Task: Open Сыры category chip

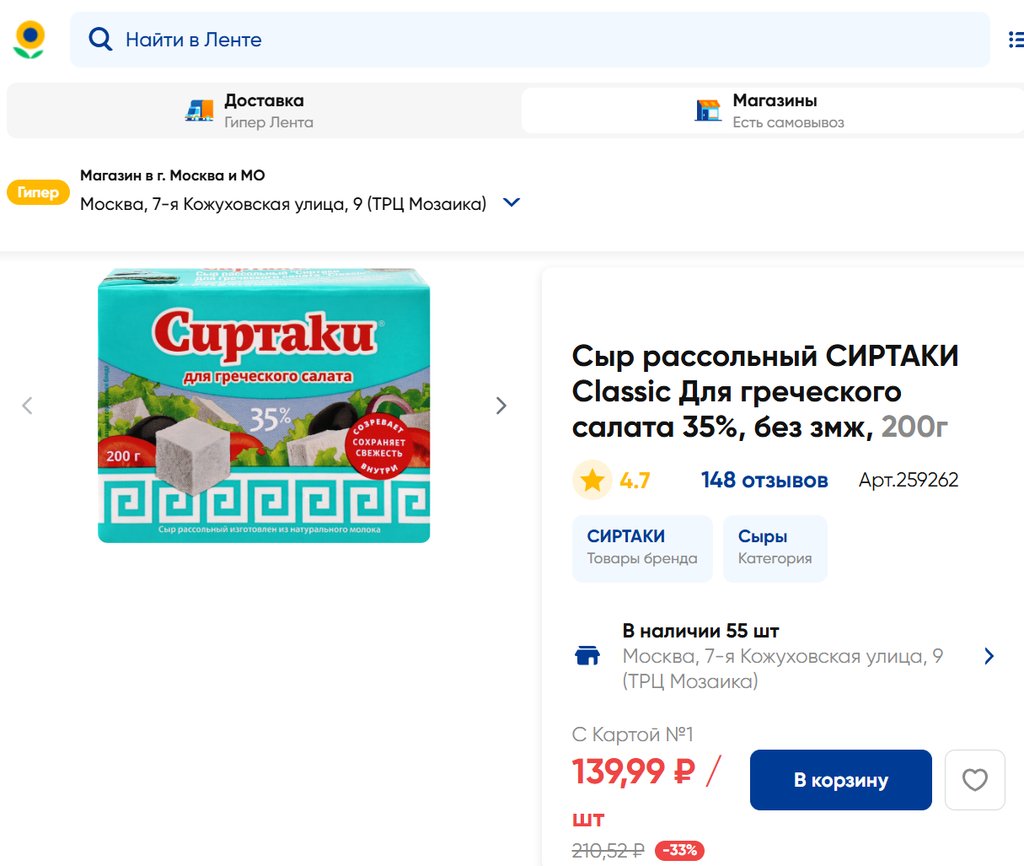Action: [774, 547]
